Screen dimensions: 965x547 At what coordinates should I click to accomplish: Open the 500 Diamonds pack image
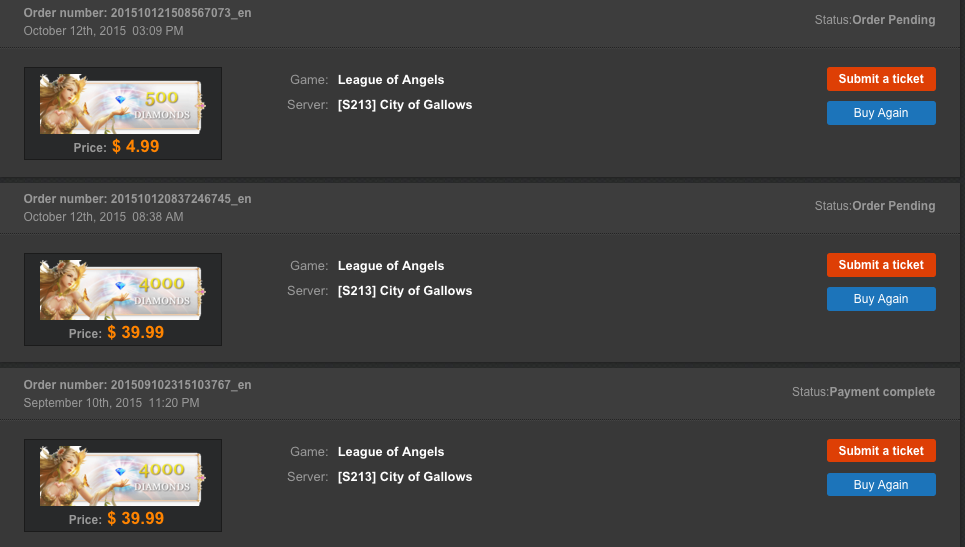click(122, 104)
